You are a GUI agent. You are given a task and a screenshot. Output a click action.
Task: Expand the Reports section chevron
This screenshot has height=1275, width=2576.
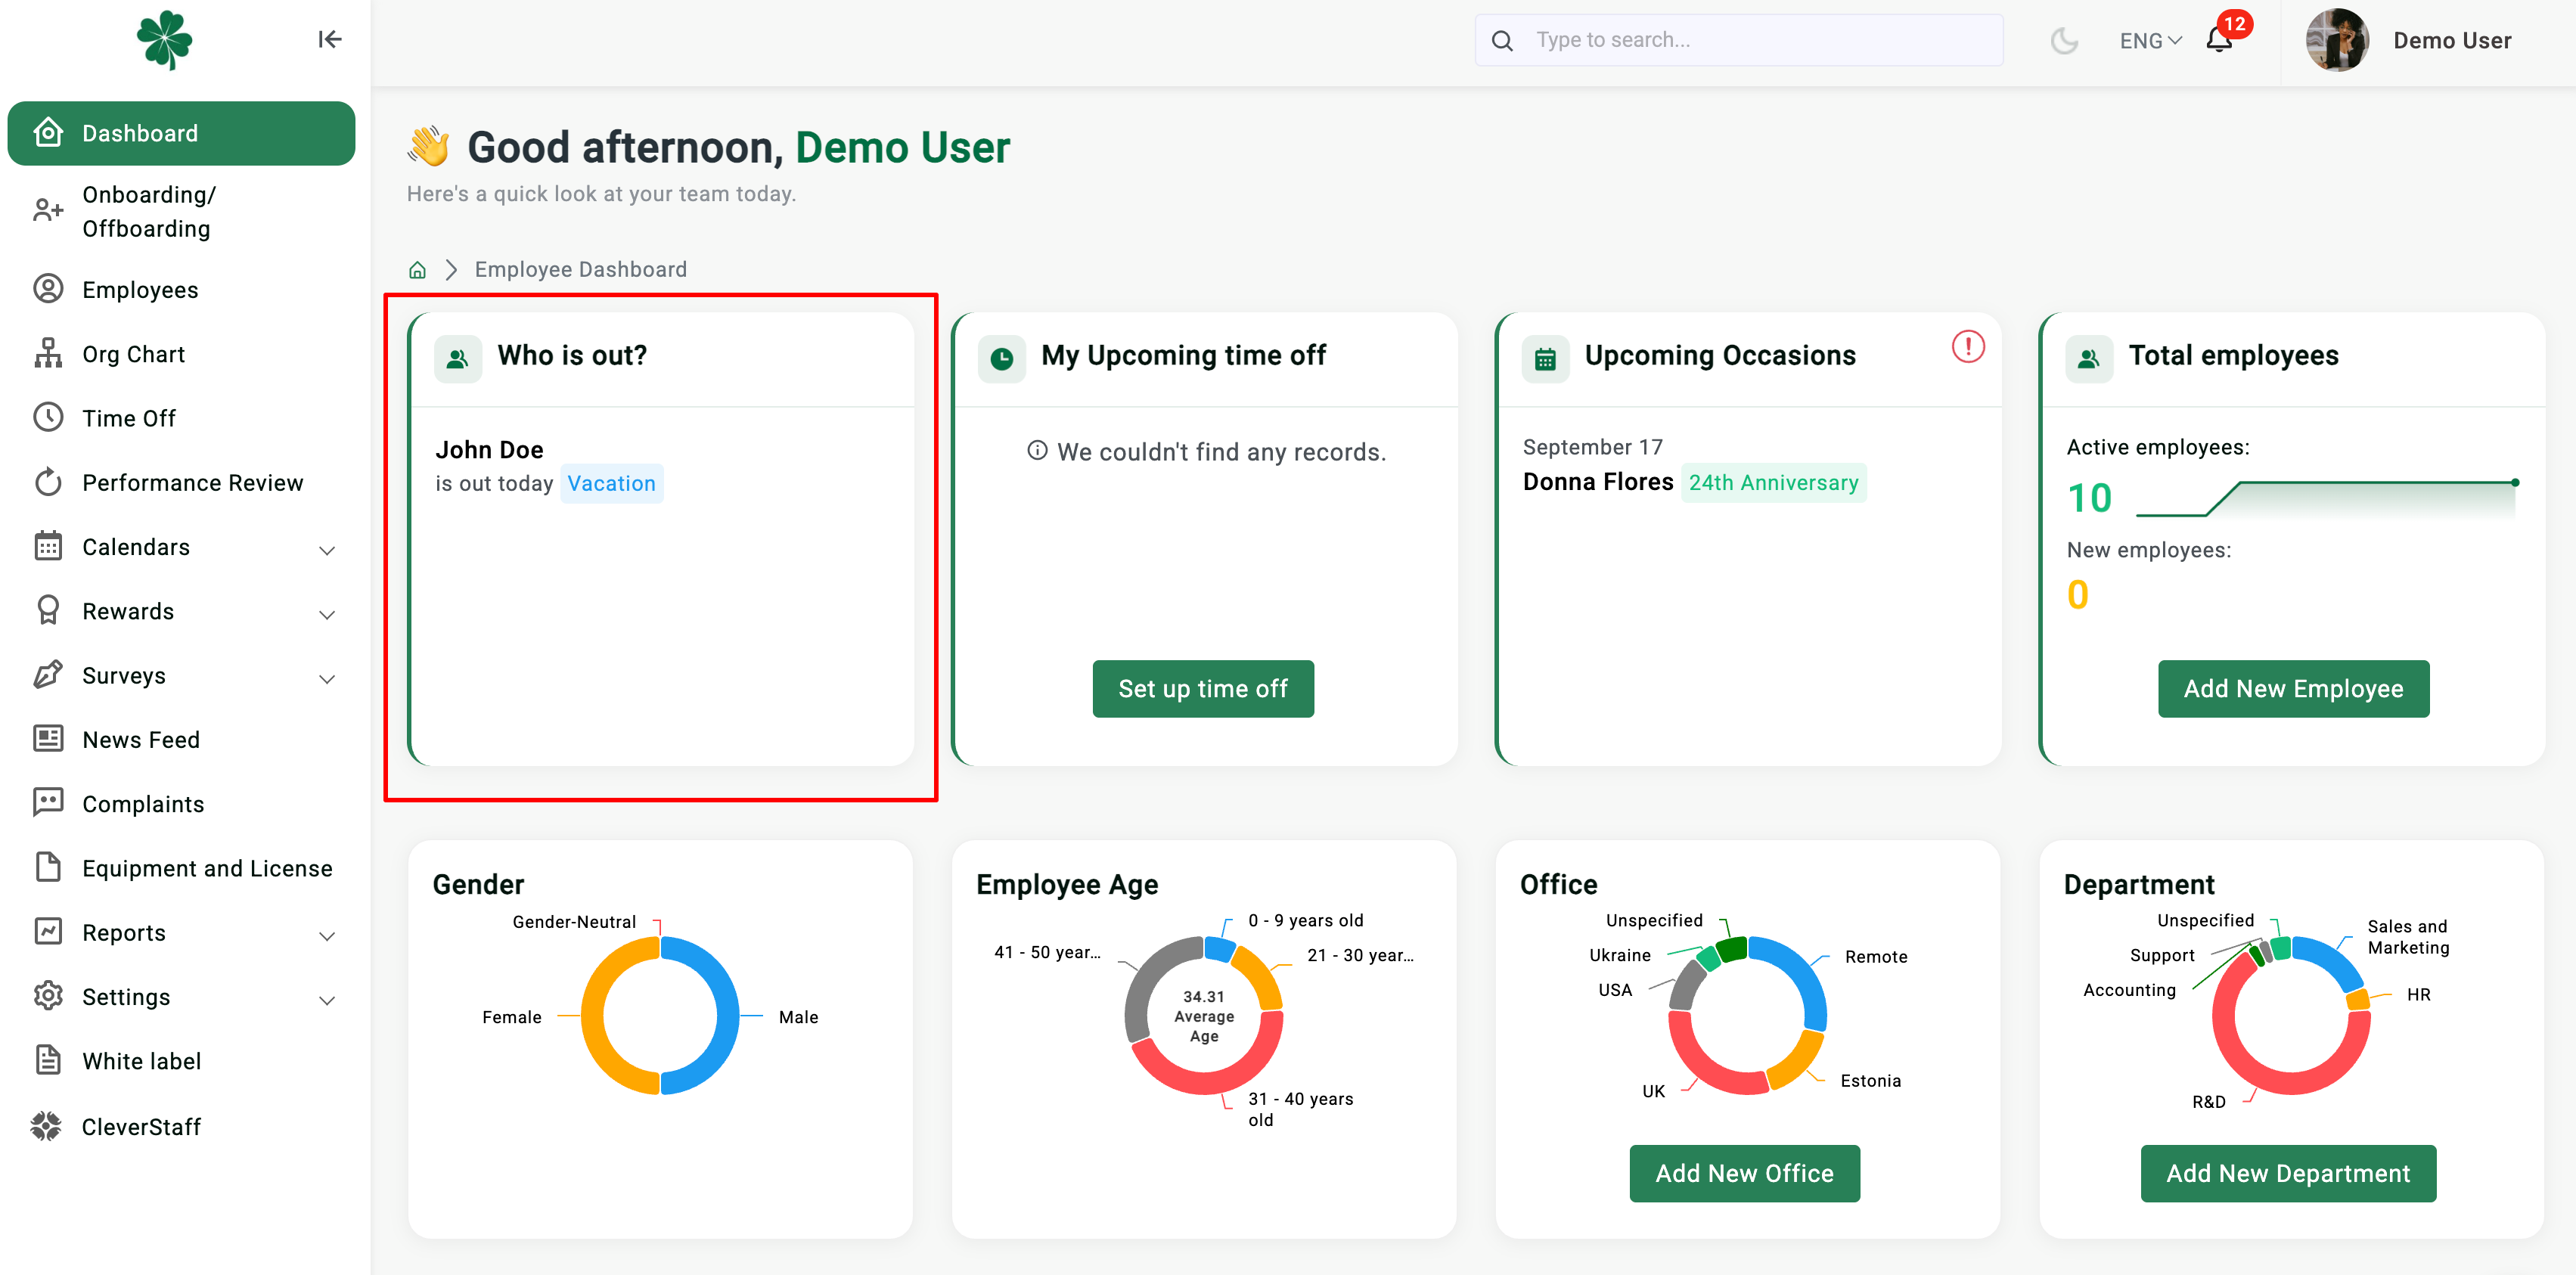click(x=327, y=935)
